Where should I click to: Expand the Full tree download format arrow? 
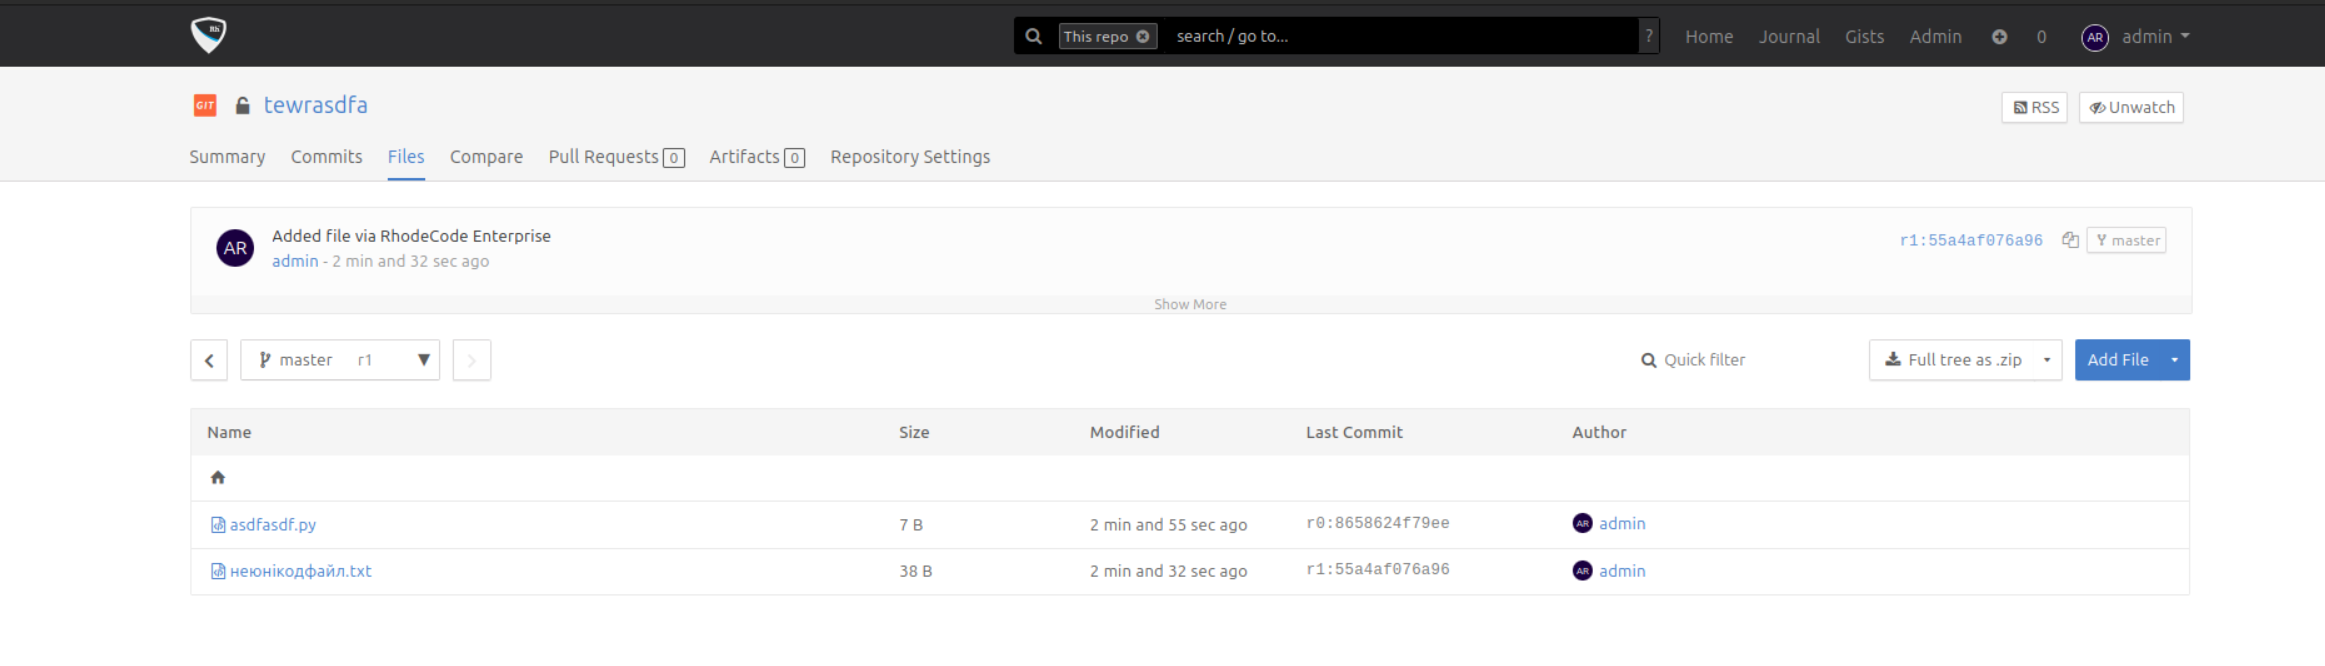click(2047, 360)
